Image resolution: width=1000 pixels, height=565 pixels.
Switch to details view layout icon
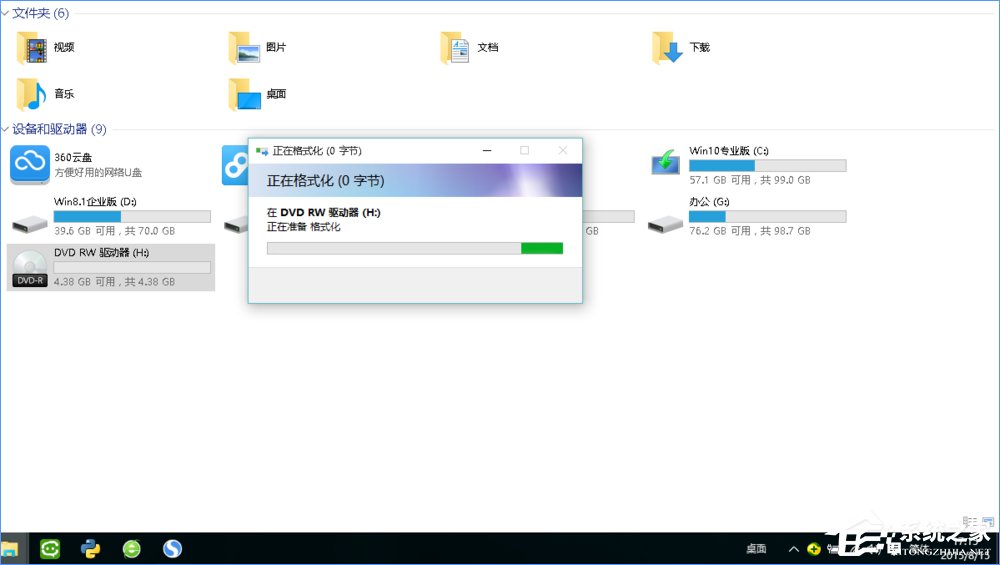click(970, 522)
